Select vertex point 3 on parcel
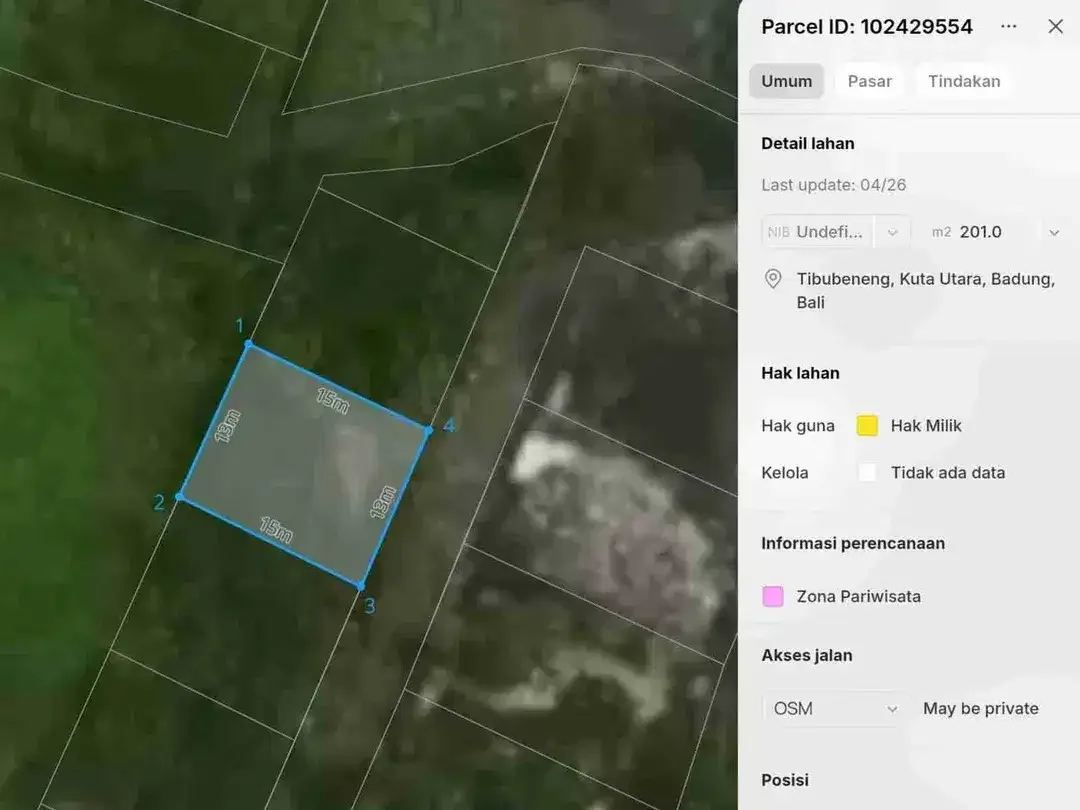This screenshot has height=810, width=1080. tap(360, 586)
